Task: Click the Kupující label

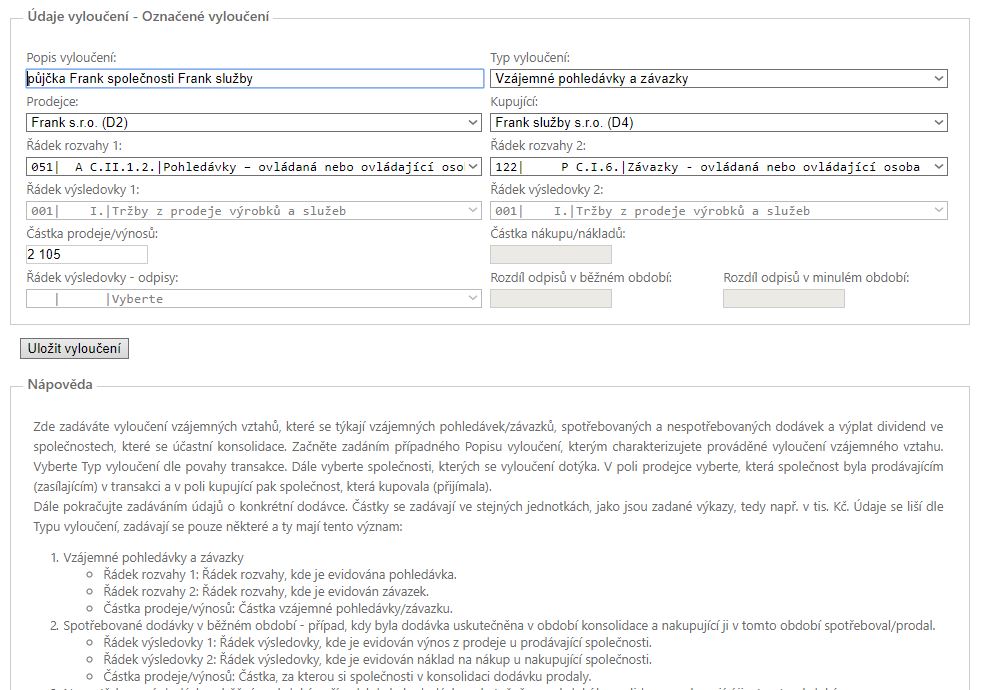Action: tap(514, 102)
